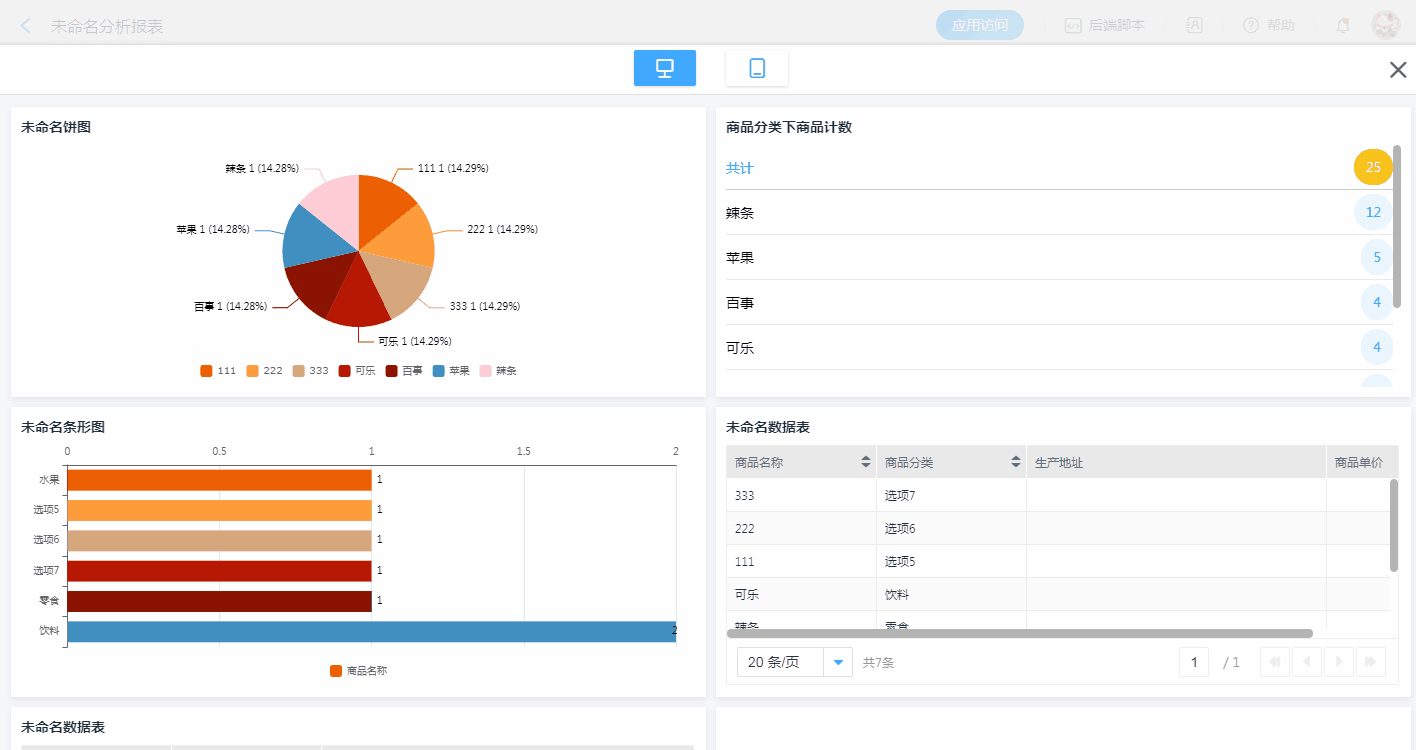Jump to the last table page

(1371, 662)
